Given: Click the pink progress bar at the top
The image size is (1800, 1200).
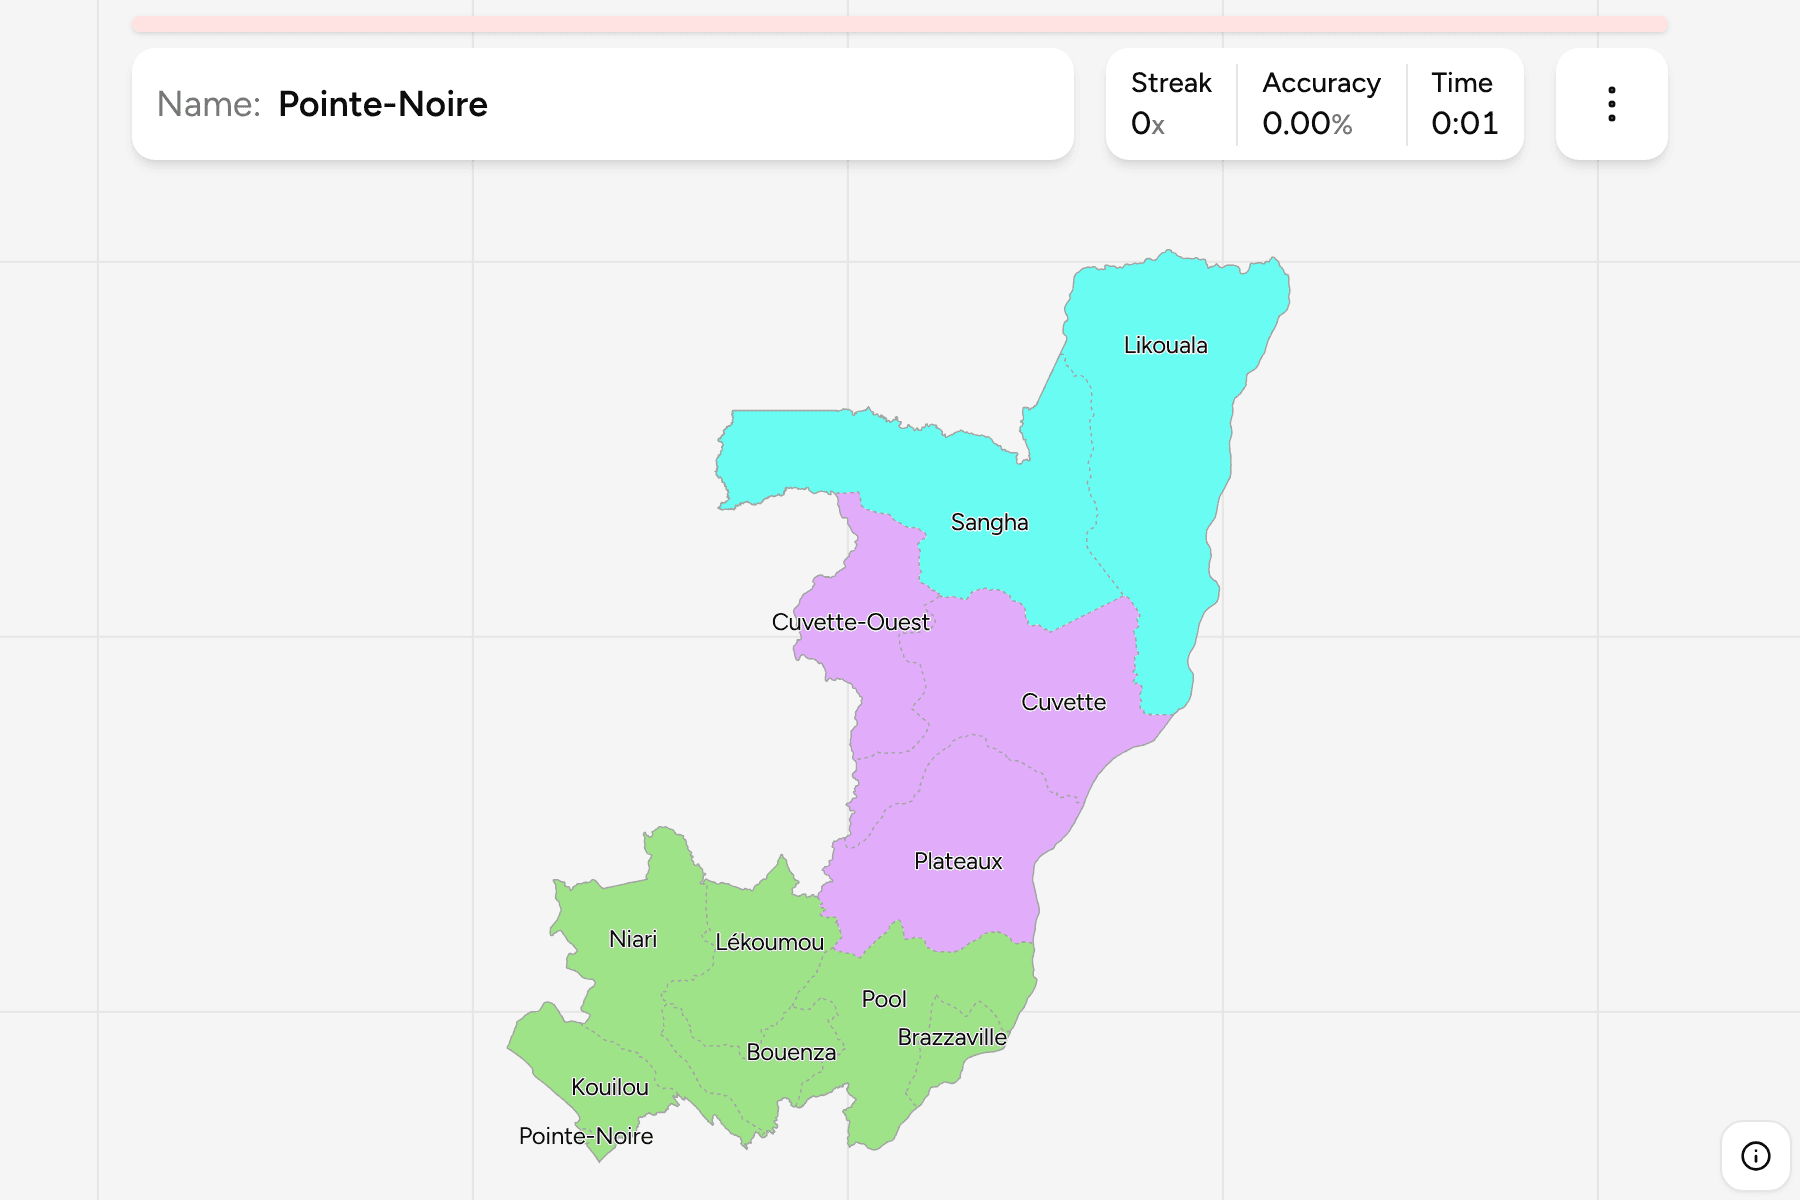Looking at the screenshot, I should [900, 24].
